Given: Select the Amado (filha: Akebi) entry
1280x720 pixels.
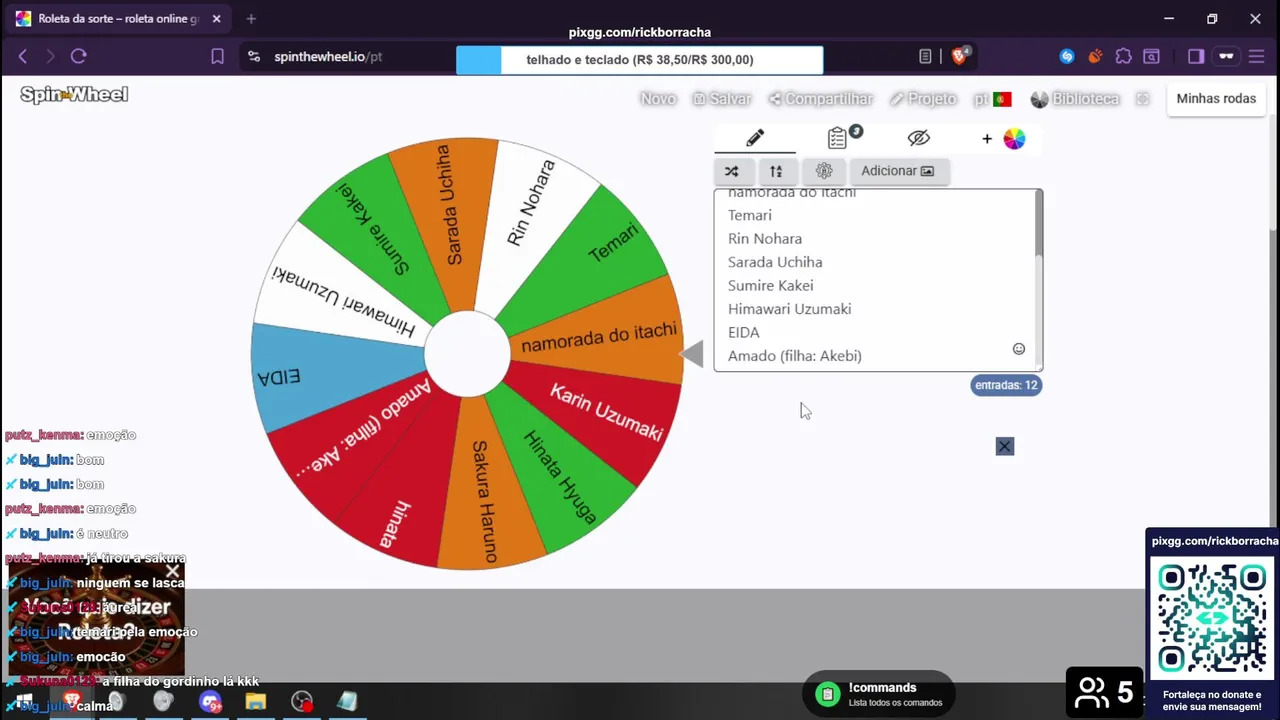Looking at the screenshot, I should 795,356.
